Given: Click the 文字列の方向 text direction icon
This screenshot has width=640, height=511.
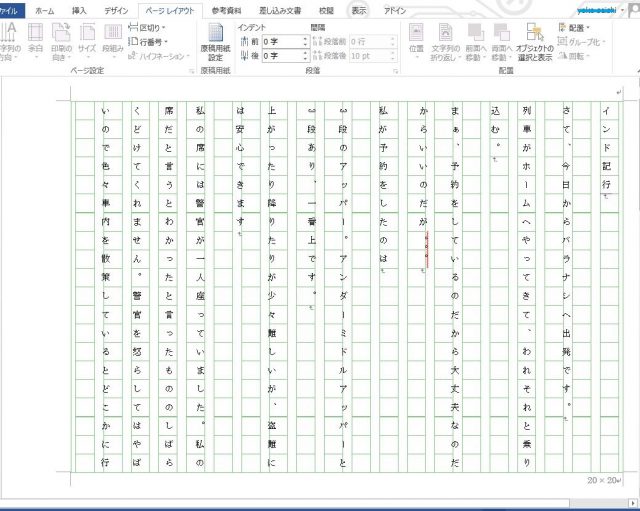Looking at the screenshot, I should click(x=10, y=40).
